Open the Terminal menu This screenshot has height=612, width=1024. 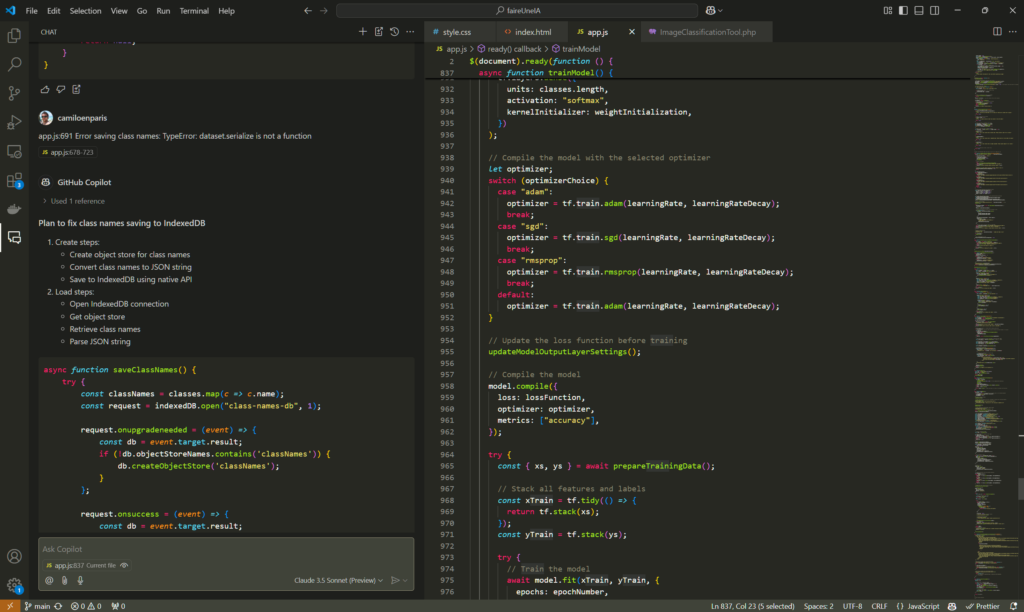194,10
